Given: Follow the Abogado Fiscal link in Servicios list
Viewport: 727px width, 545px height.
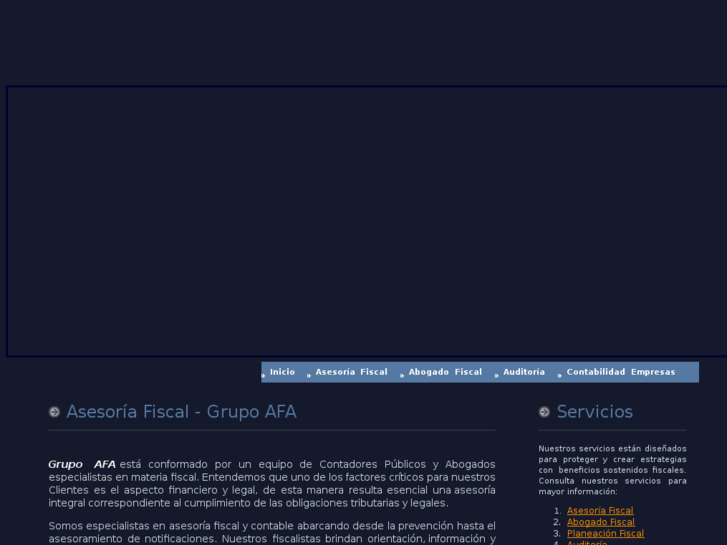Looking at the screenshot, I should click(601, 522).
